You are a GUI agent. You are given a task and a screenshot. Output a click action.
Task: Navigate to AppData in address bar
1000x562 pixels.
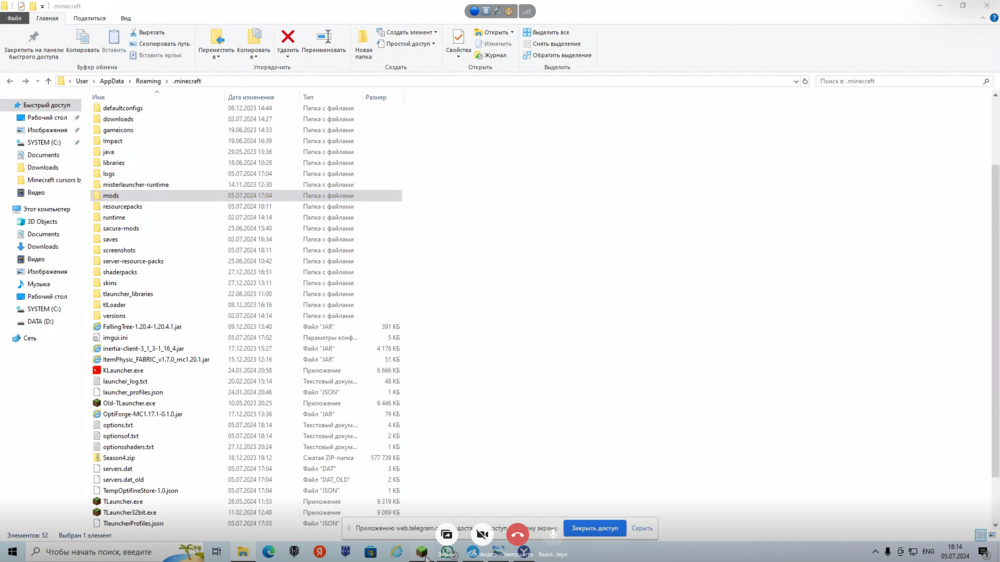pyautogui.click(x=112, y=81)
